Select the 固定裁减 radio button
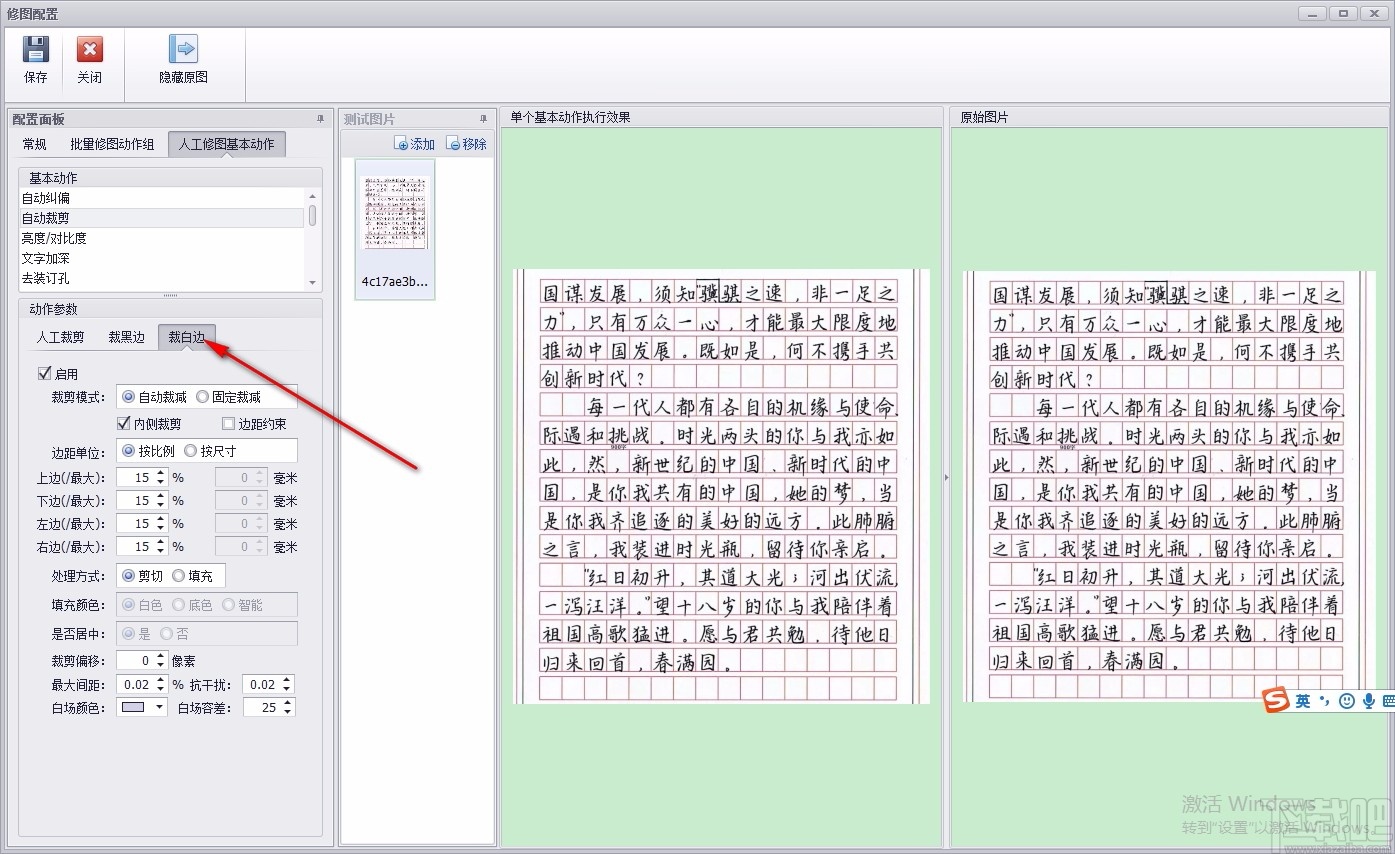This screenshot has width=1395, height=854. (x=203, y=397)
